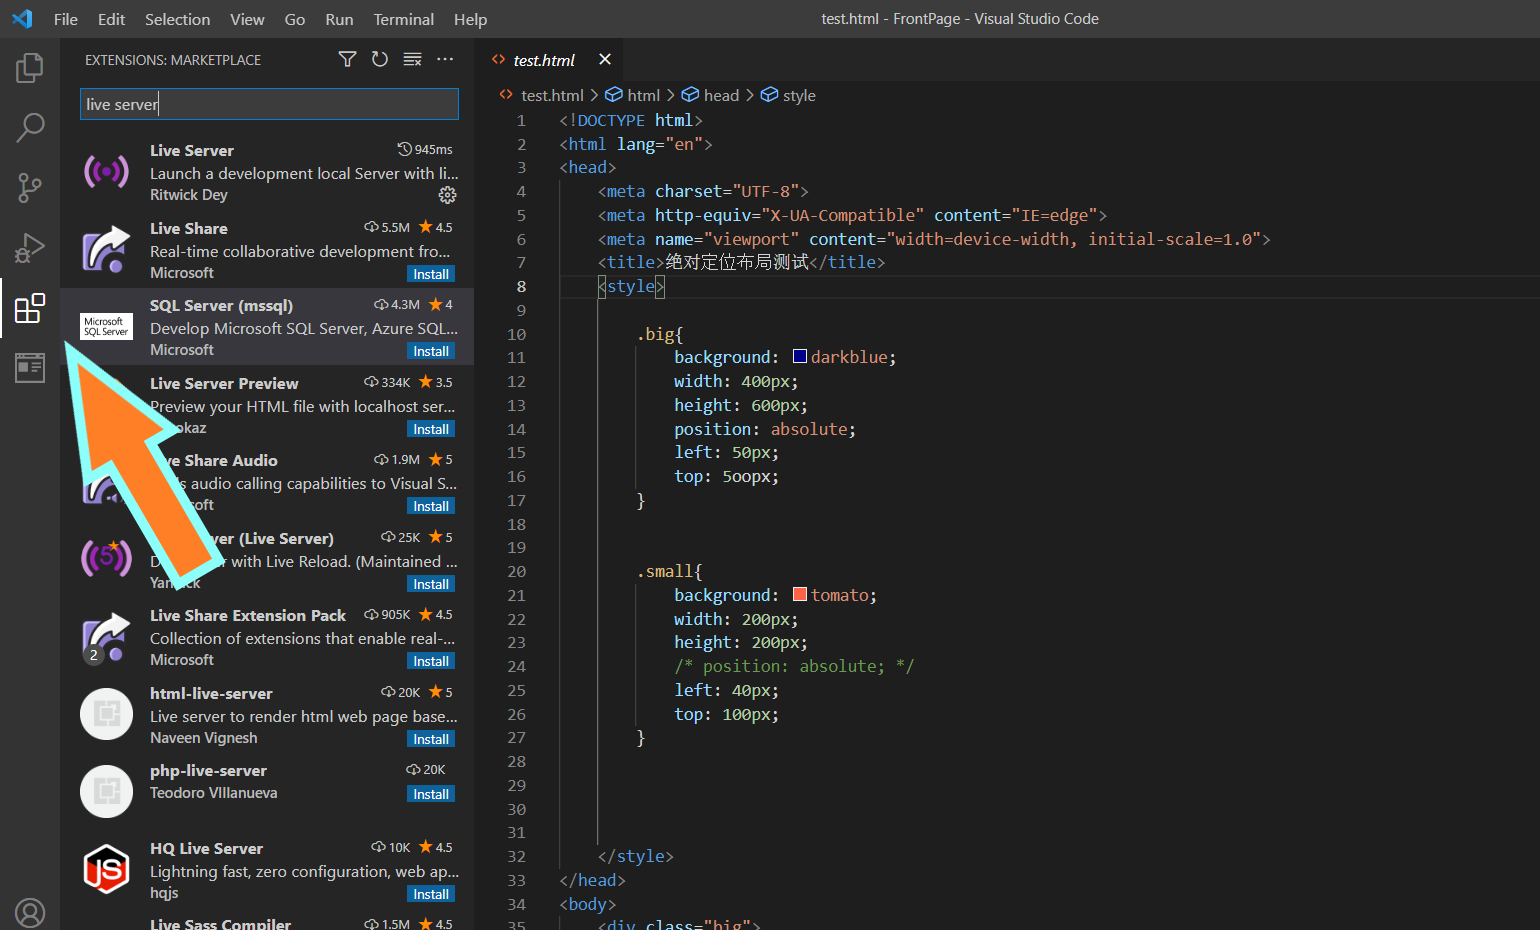This screenshot has width=1540, height=930.
Task: Install the HQ Live Server extension
Action: coord(431,894)
